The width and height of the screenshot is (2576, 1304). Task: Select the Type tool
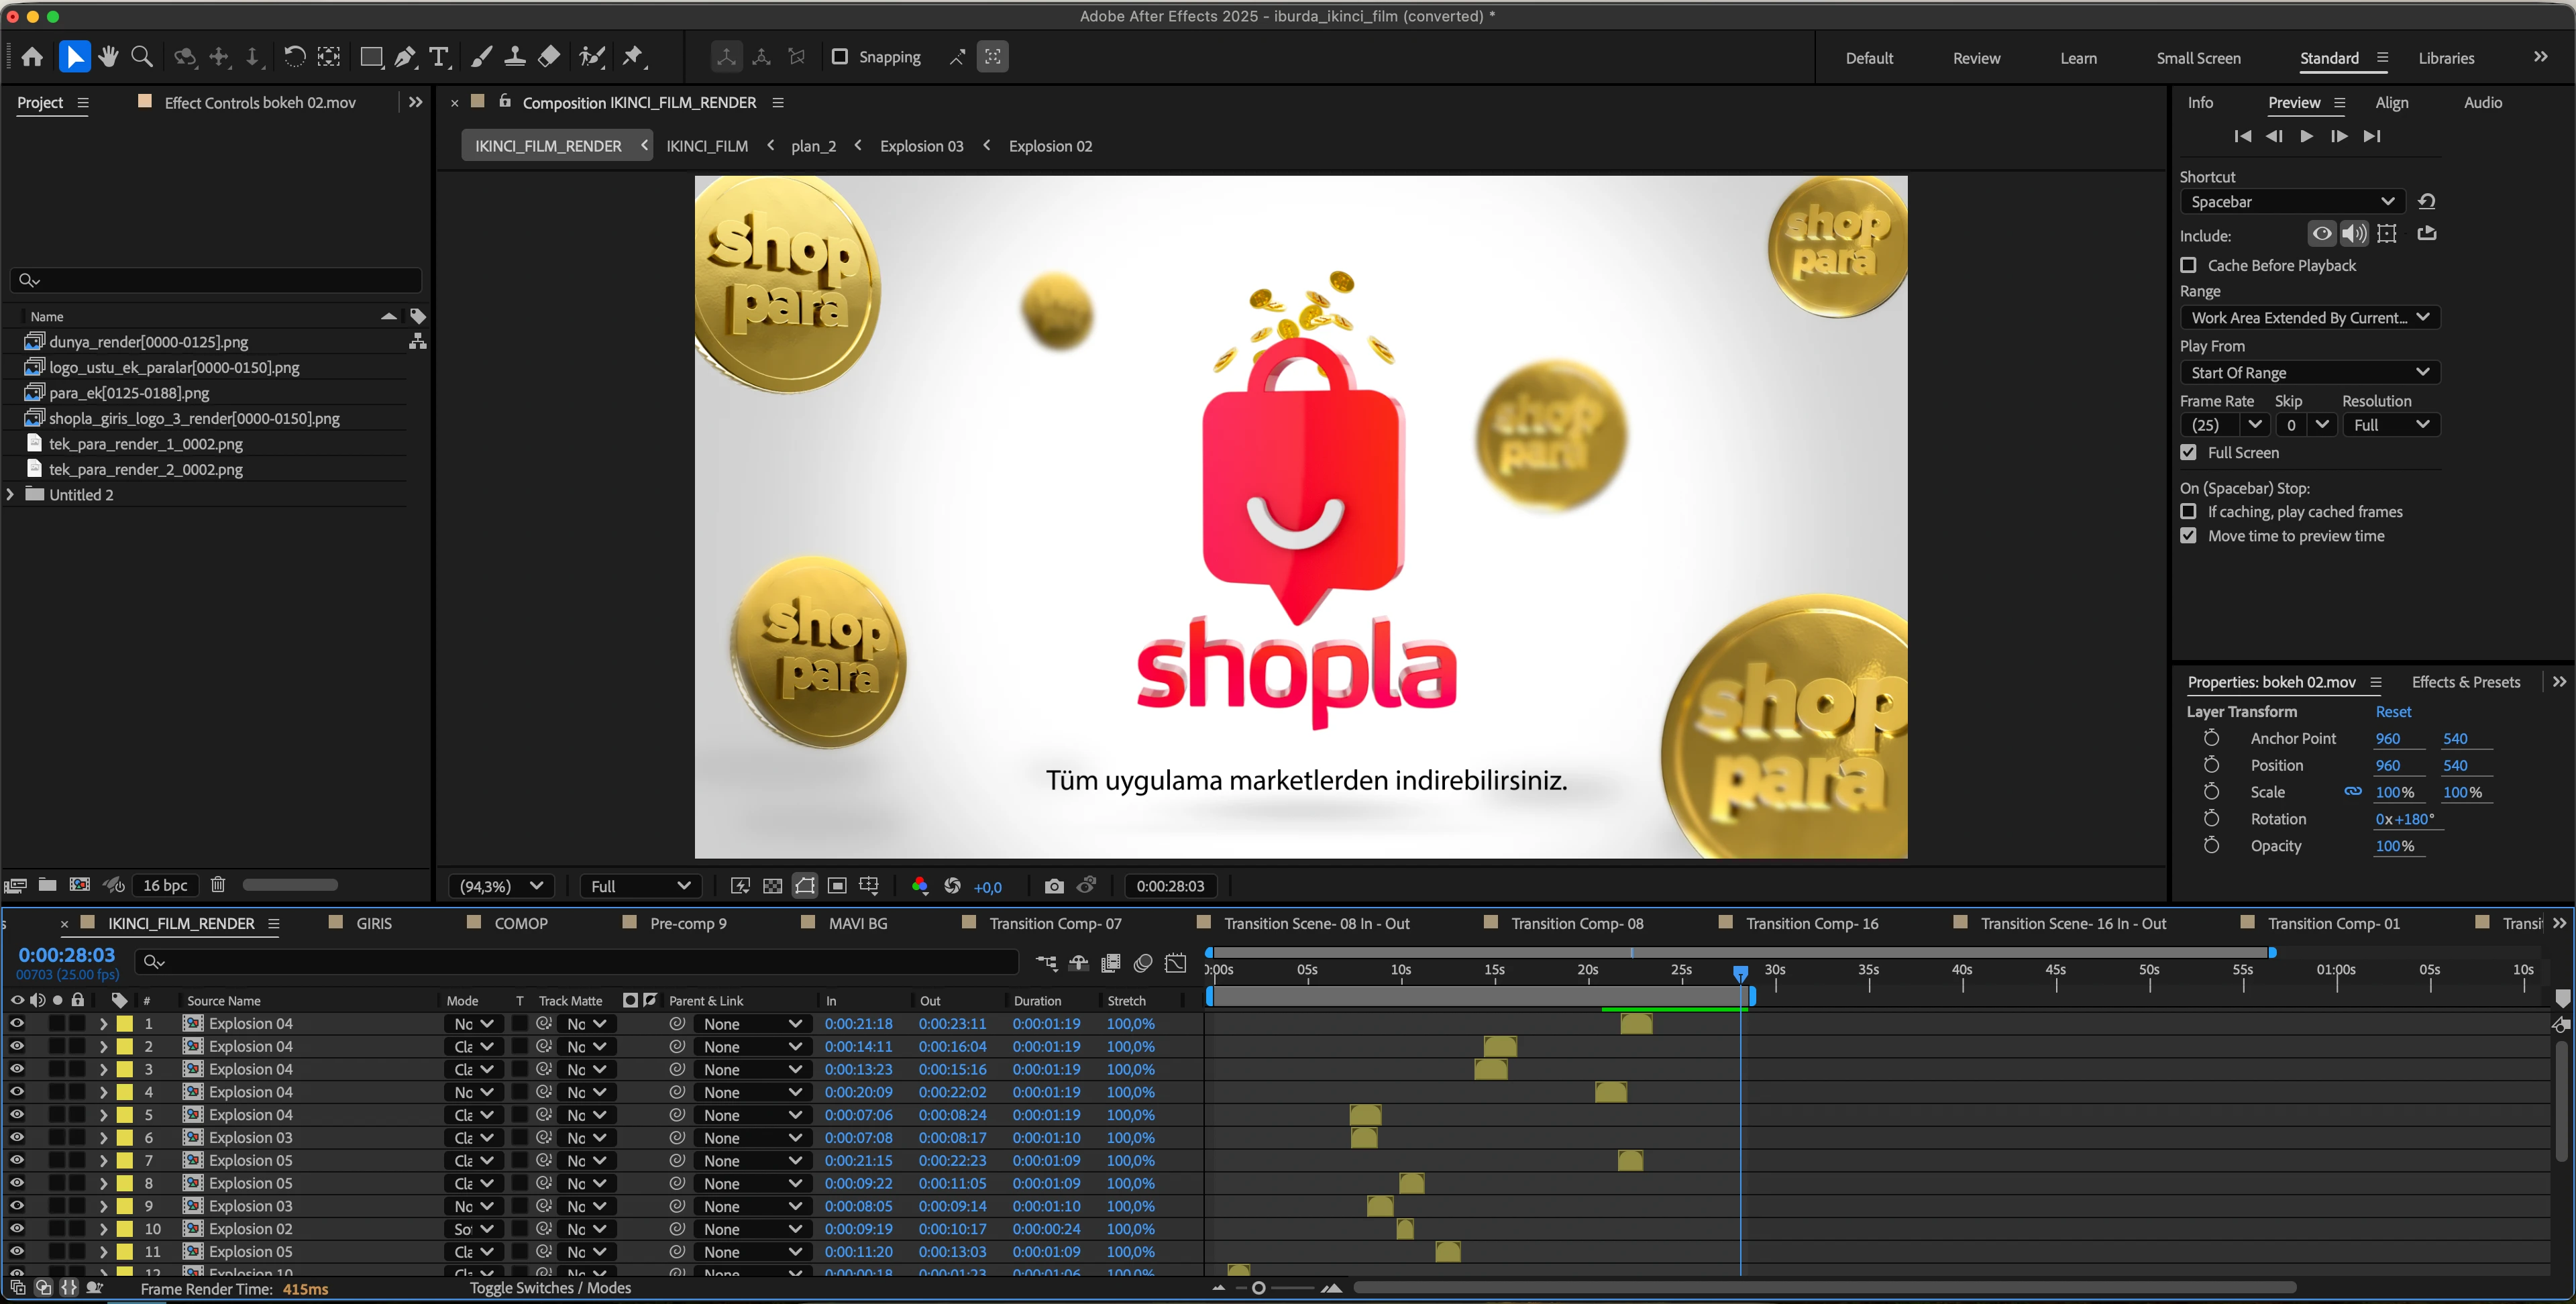[x=439, y=57]
